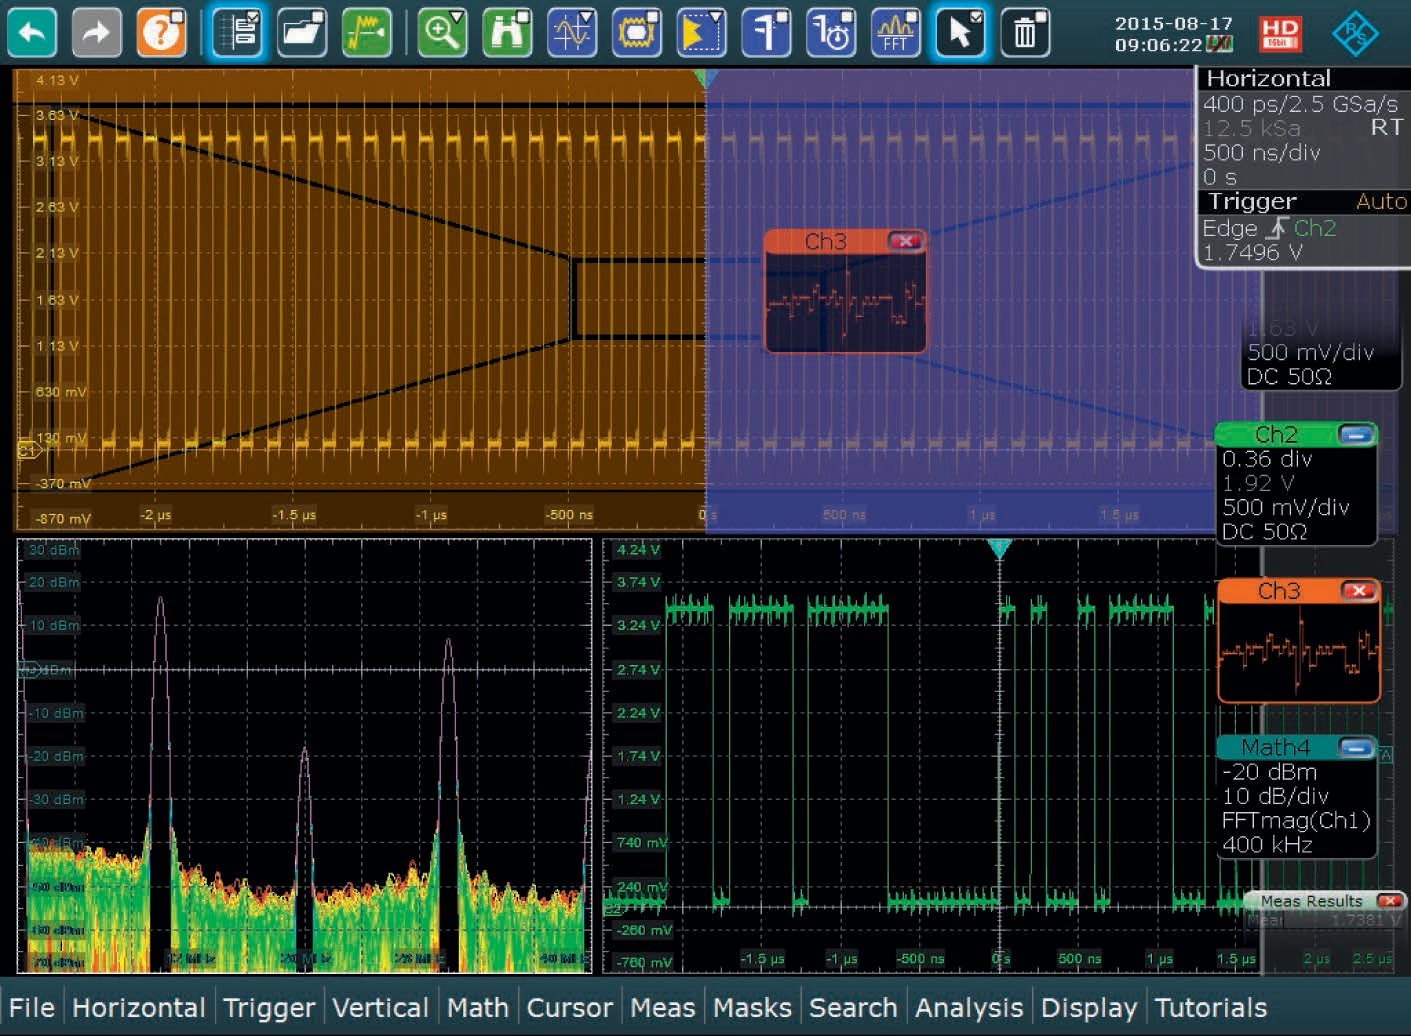Expand the Display menu
The image size is (1411, 1036).
1088,1008
